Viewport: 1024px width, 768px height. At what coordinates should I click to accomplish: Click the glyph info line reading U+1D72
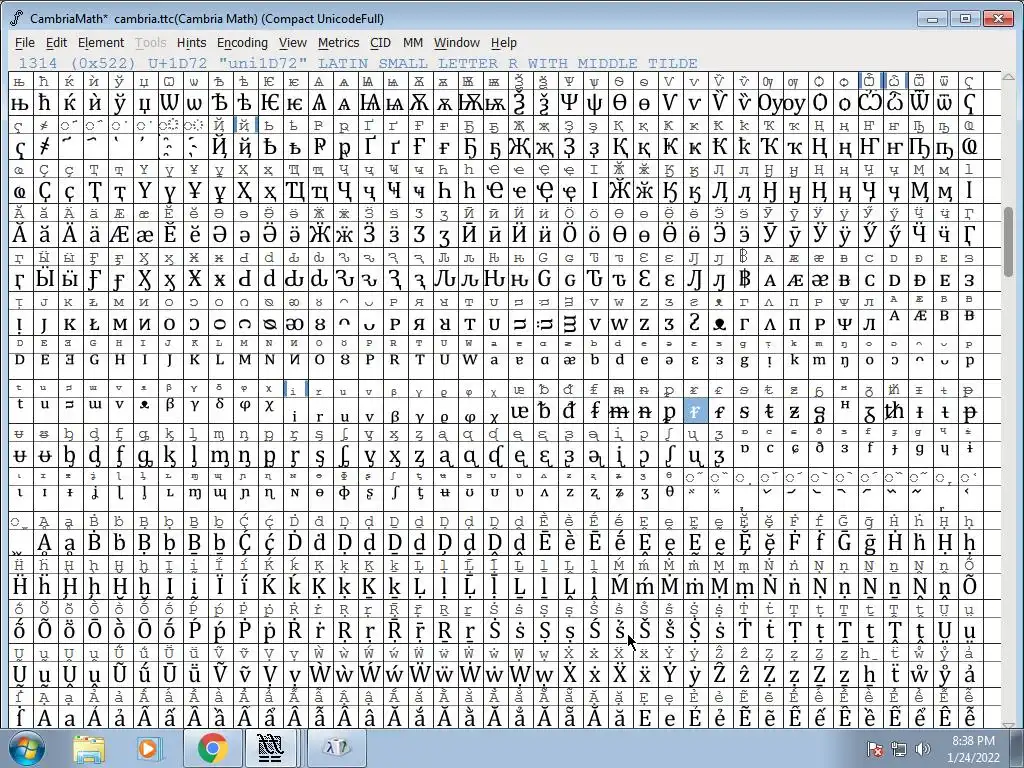358,63
